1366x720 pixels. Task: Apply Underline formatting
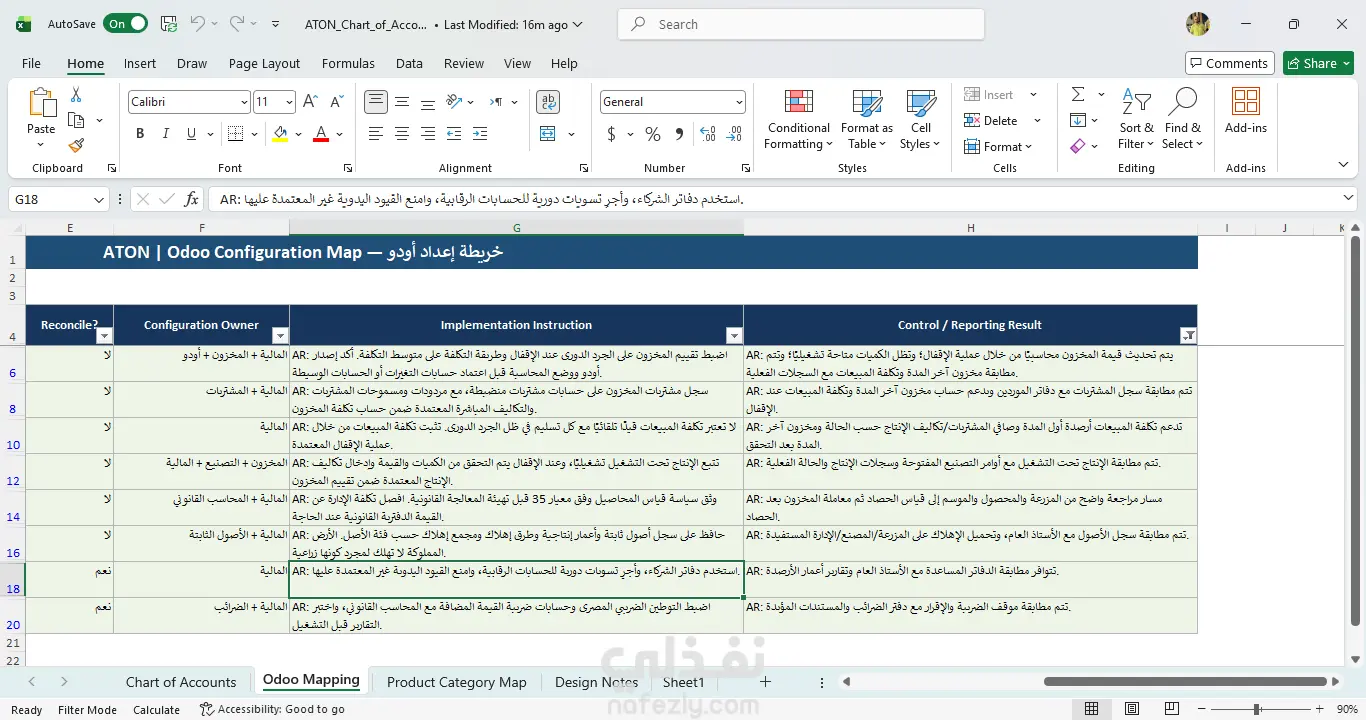[x=190, y=133]
